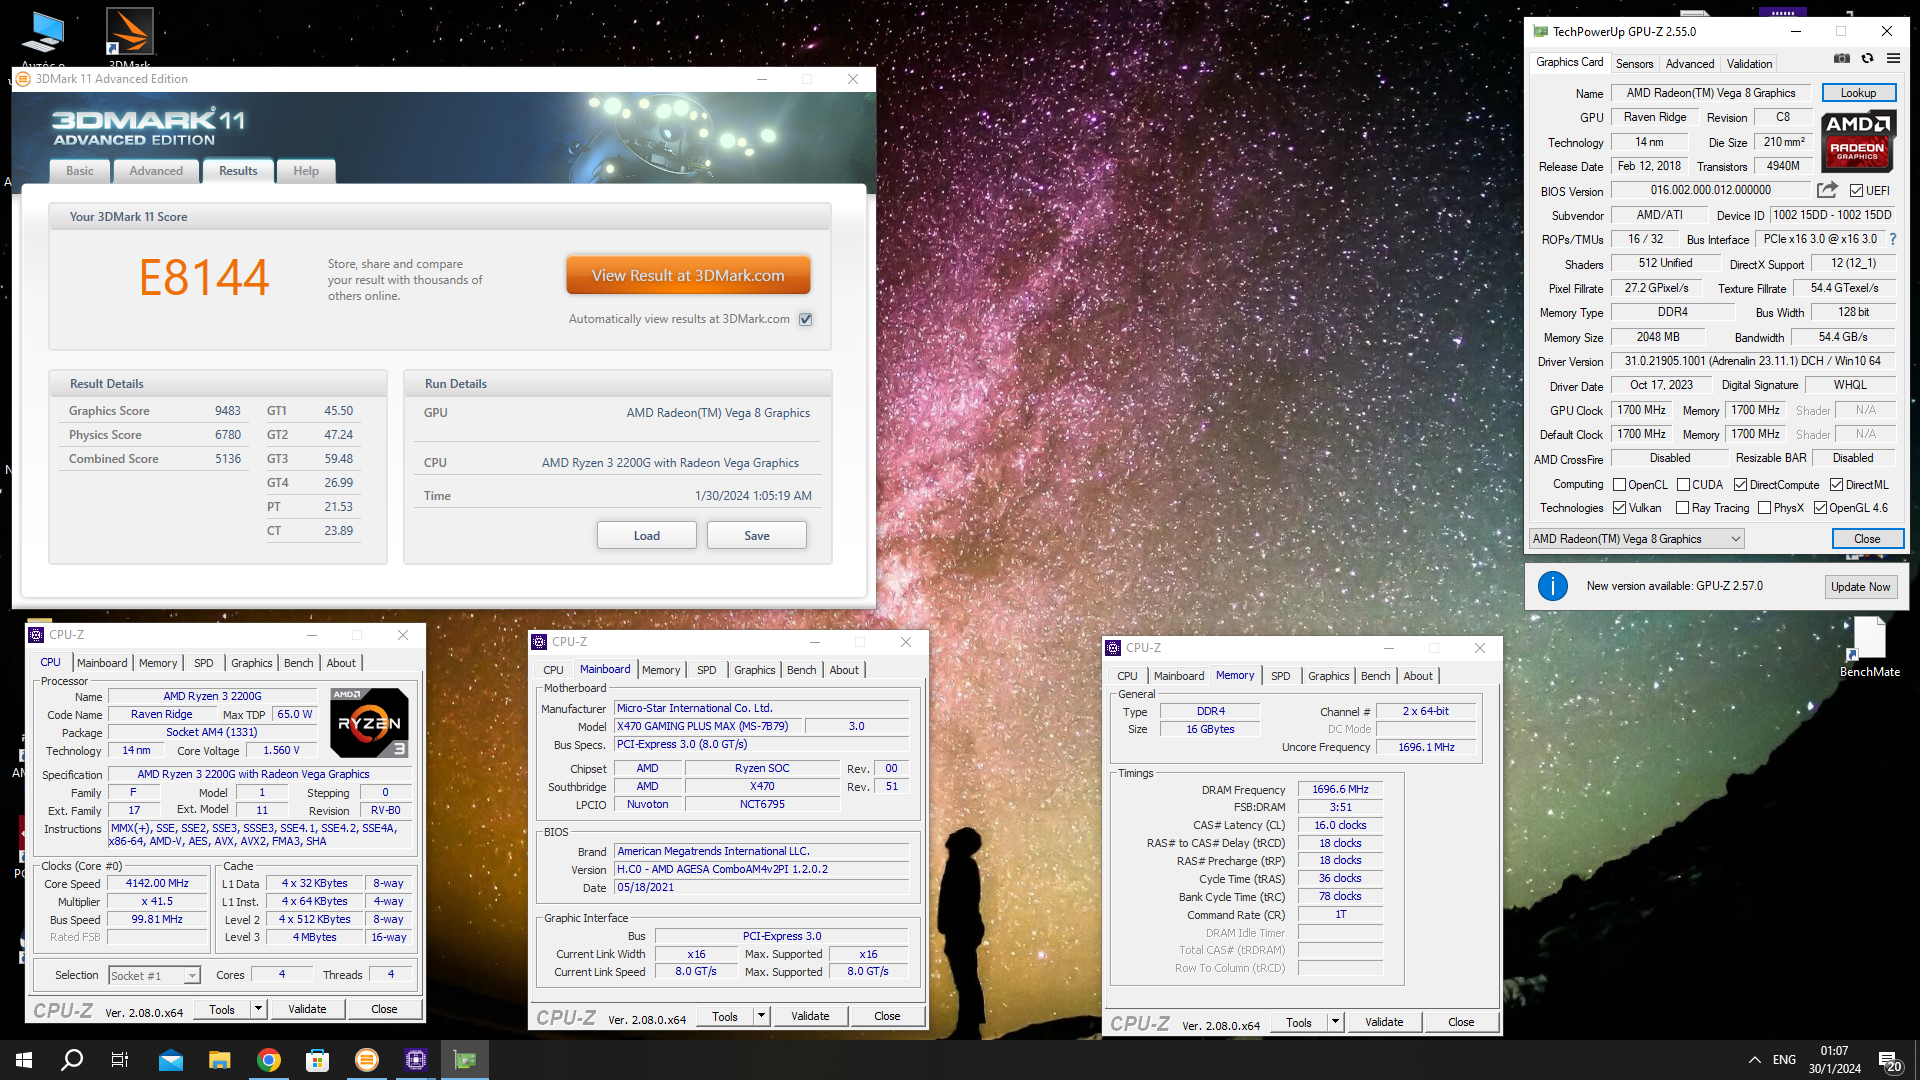Viewport: 1920px width, 1080px height.
Task: Click Update Now for GPU-Z
Action: [1860, 587]
